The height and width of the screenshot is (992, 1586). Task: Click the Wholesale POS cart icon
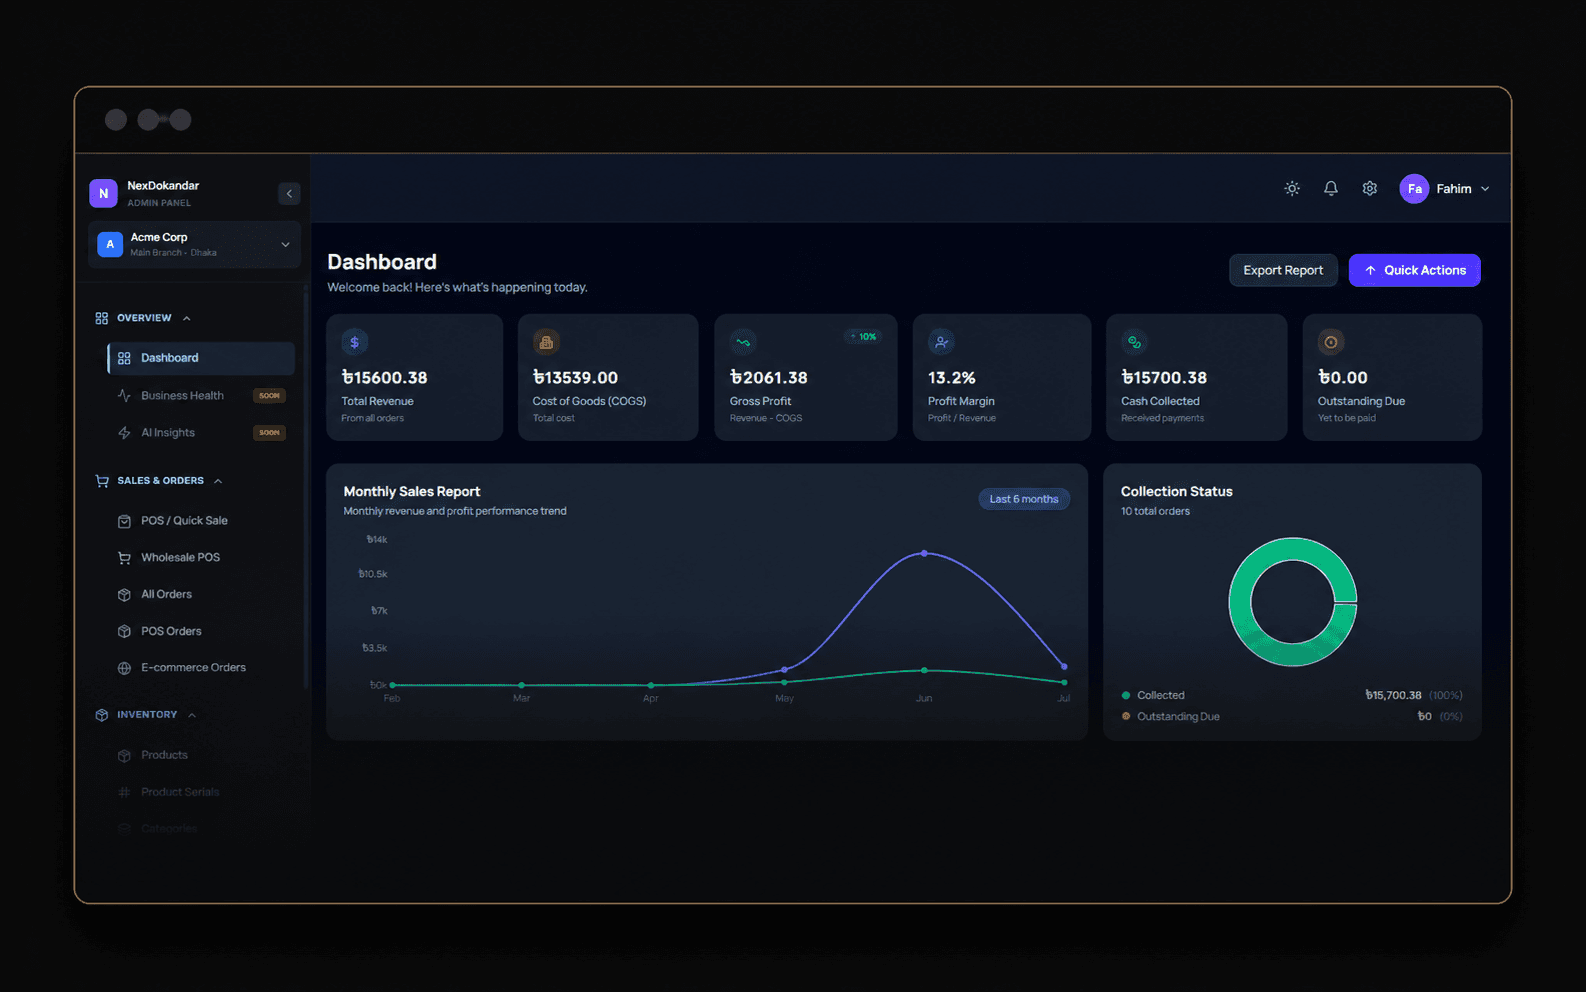coord(124,558)
